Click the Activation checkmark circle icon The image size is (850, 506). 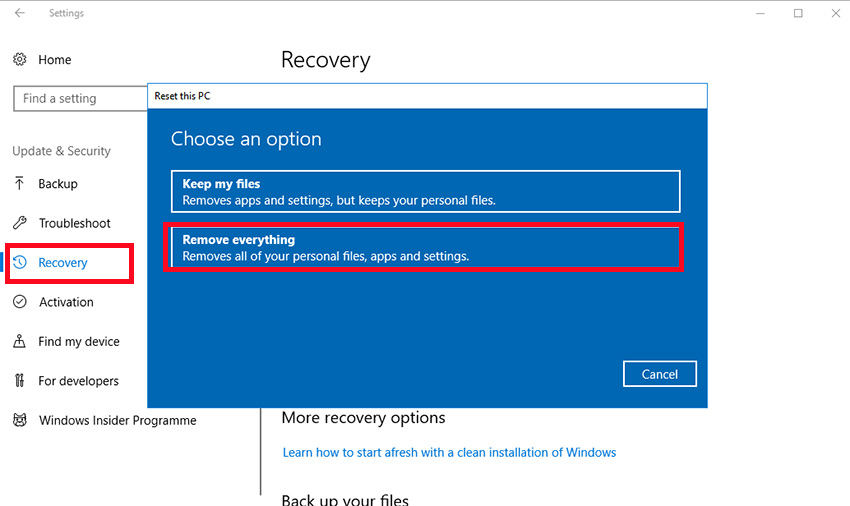(x=20, y=302)
